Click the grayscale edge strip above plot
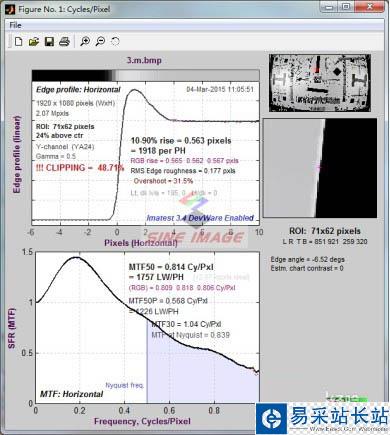This screenshot has height=435, width=390. [145, 75]
